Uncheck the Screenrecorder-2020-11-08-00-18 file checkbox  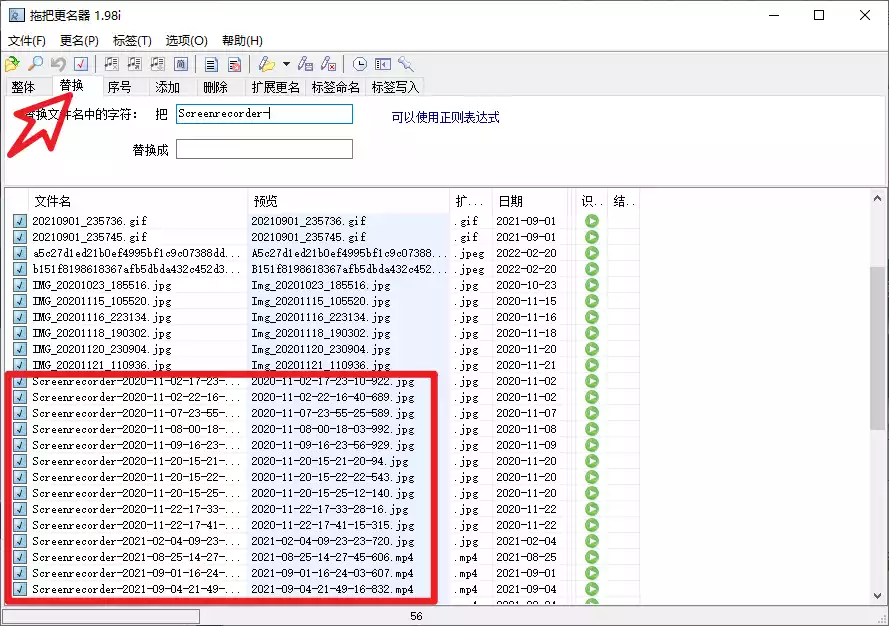20,429
